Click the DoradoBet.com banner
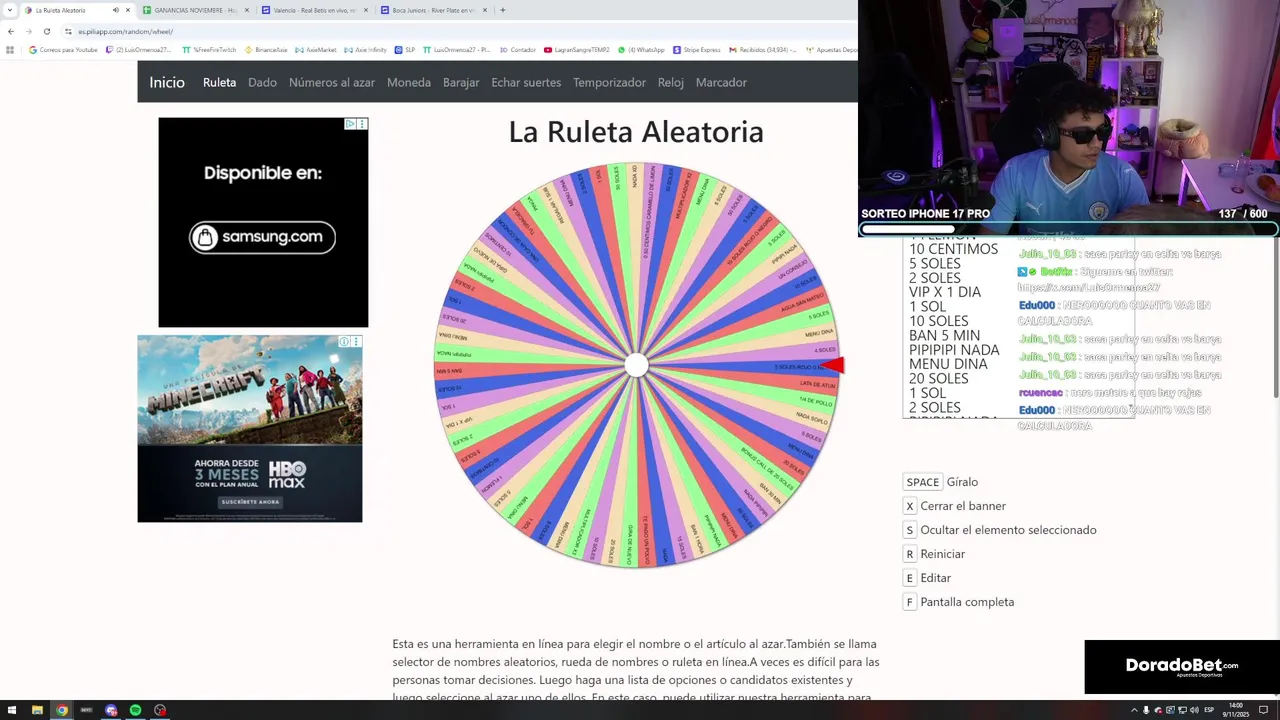Image resolution: width=1280 pixels, height=720 pixels. tap(1182, 667)
